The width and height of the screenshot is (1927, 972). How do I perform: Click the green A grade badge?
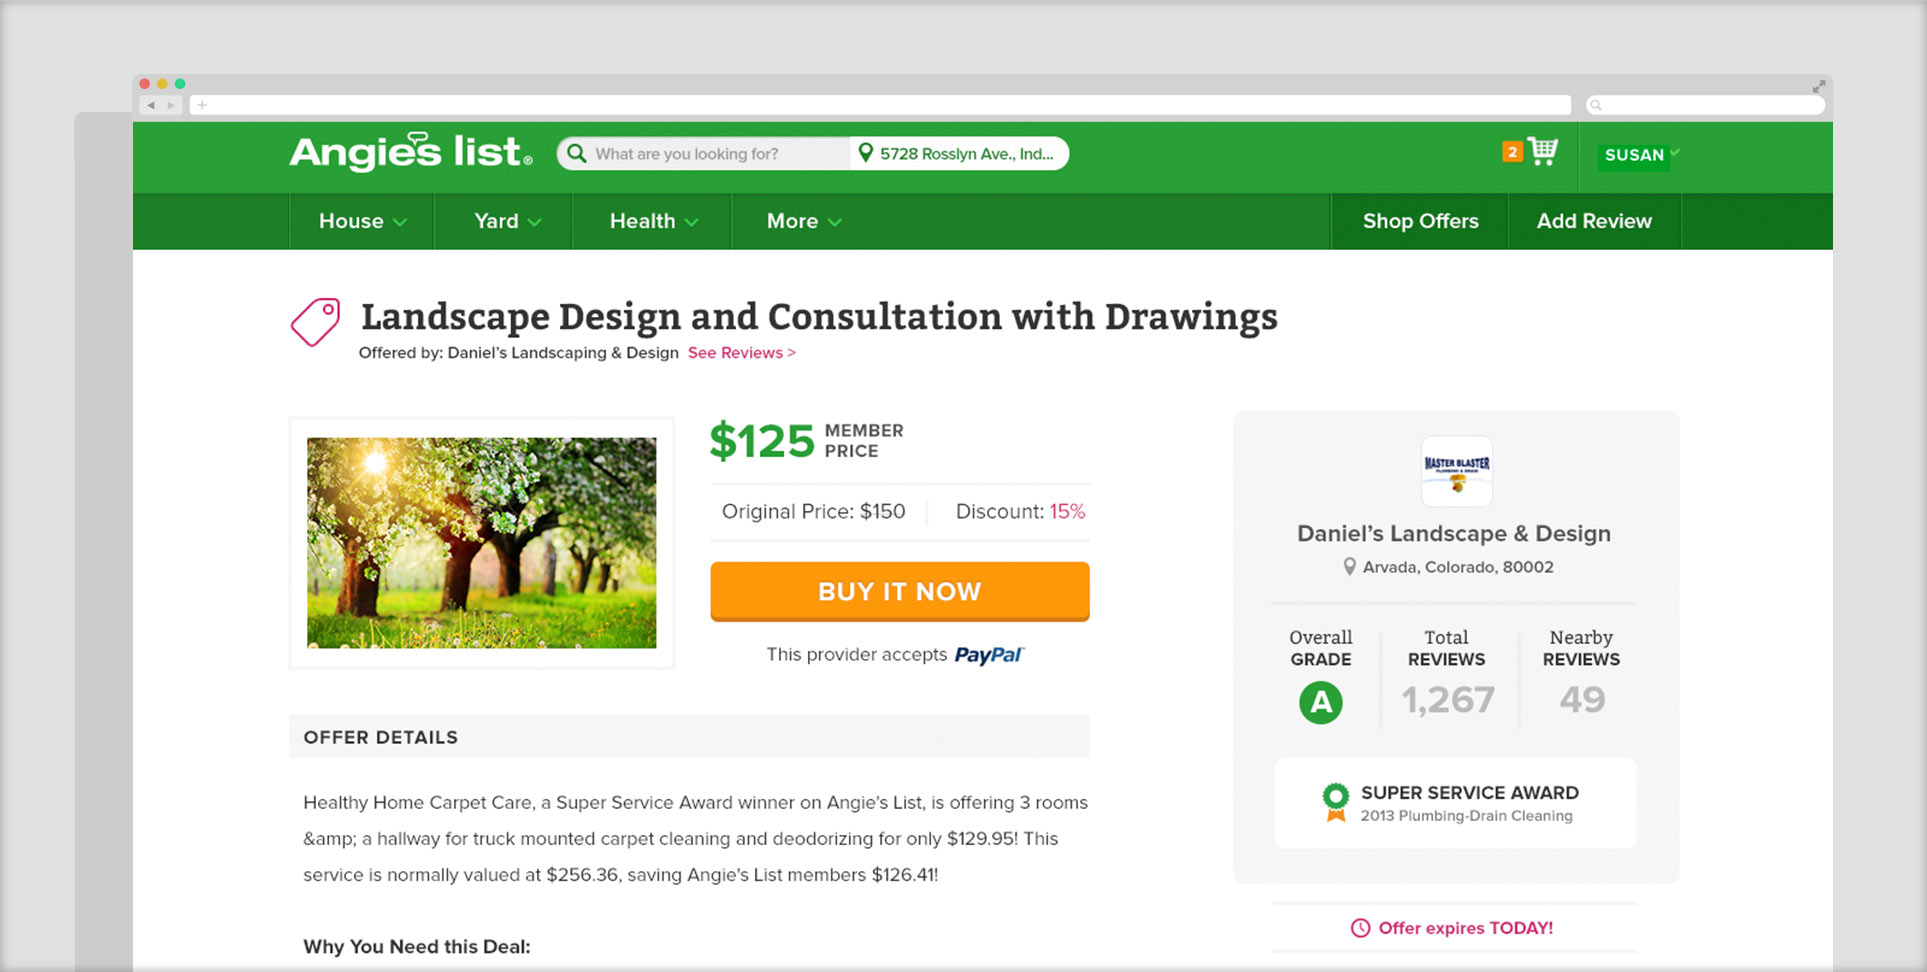pyautogui.click(x=1321, y=702)
